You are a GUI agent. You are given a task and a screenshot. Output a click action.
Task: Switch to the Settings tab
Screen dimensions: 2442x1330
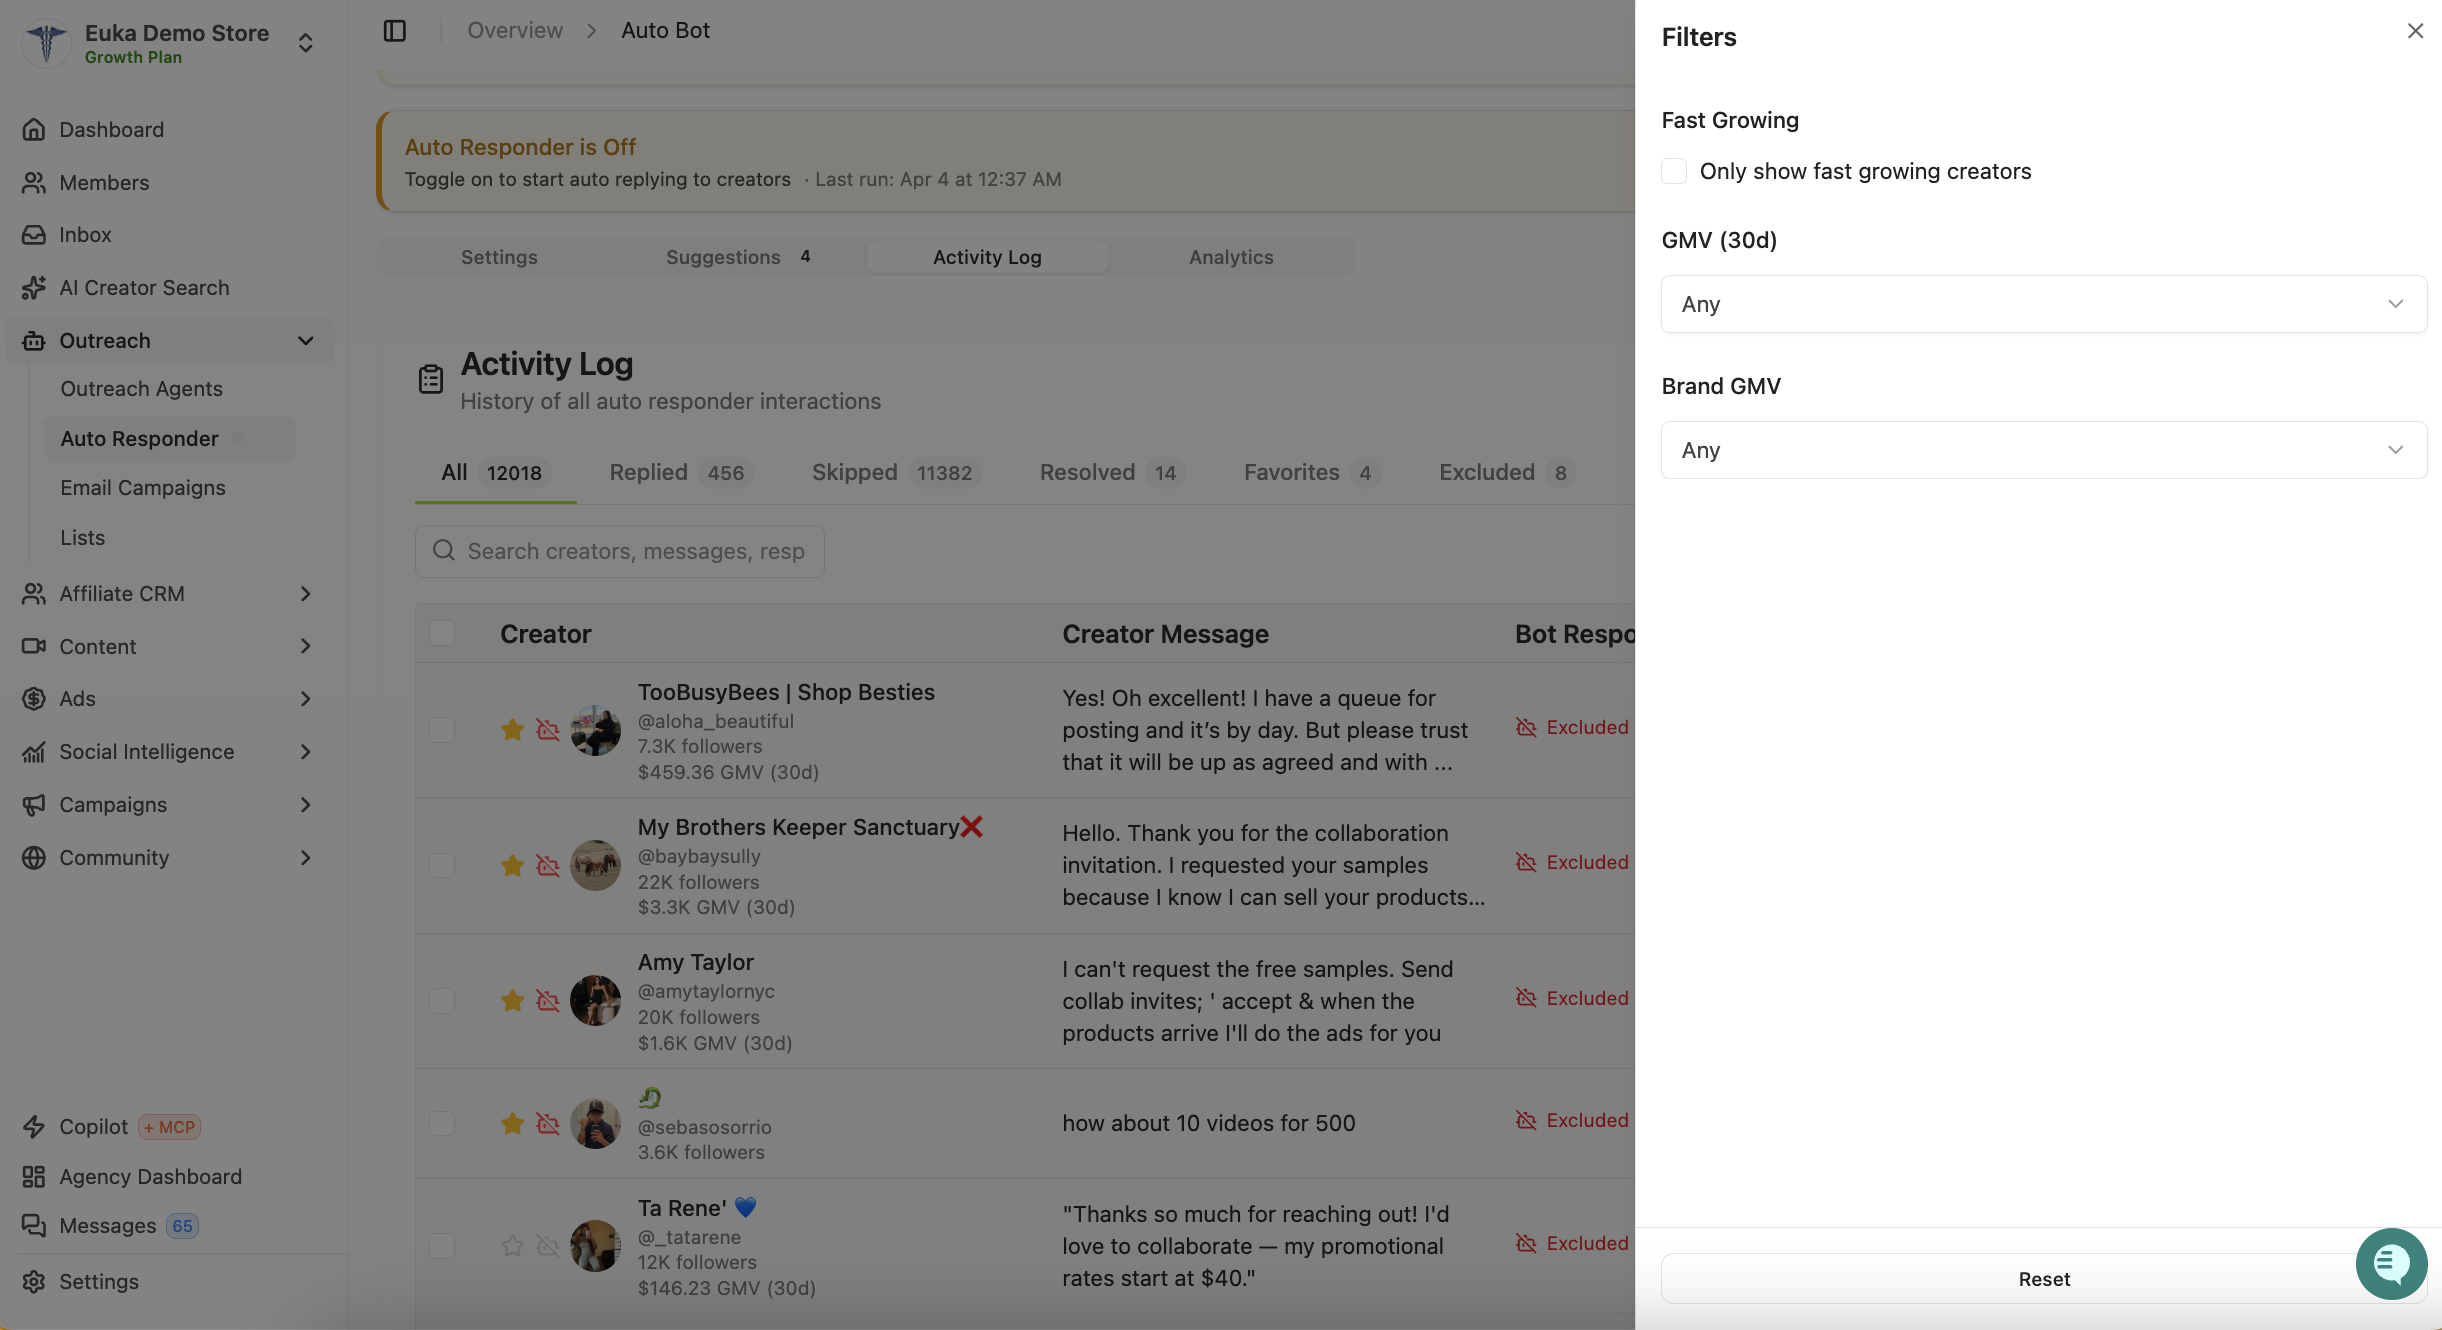point(499,257)
